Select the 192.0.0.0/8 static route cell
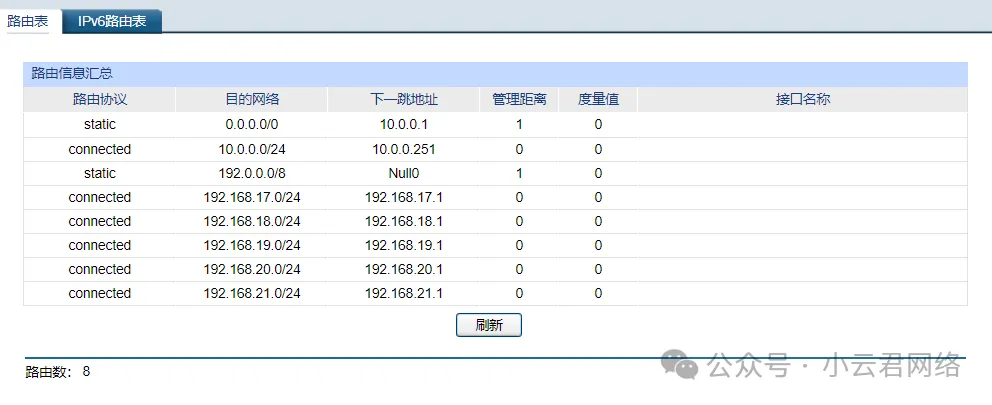The image size is (992, 405). 252,173
